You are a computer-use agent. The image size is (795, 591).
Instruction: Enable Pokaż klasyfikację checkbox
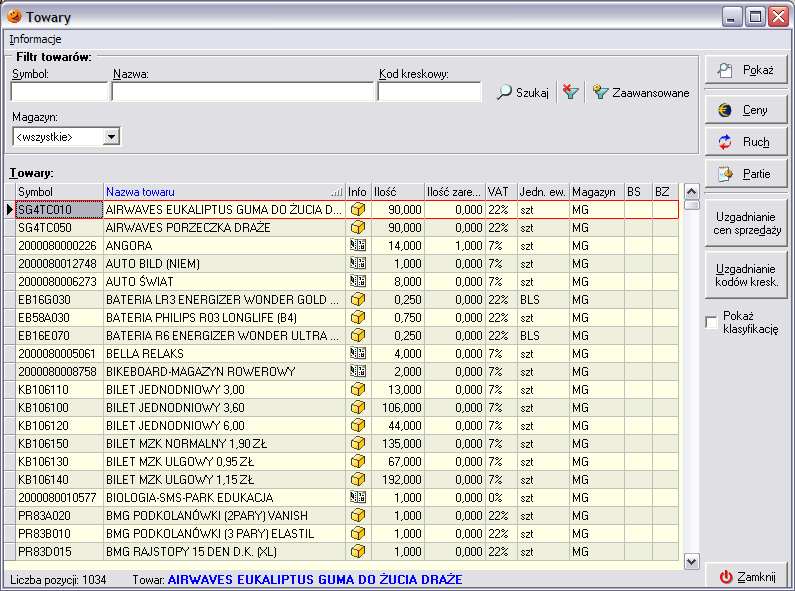pyautogui.click(x=711, y=322)
